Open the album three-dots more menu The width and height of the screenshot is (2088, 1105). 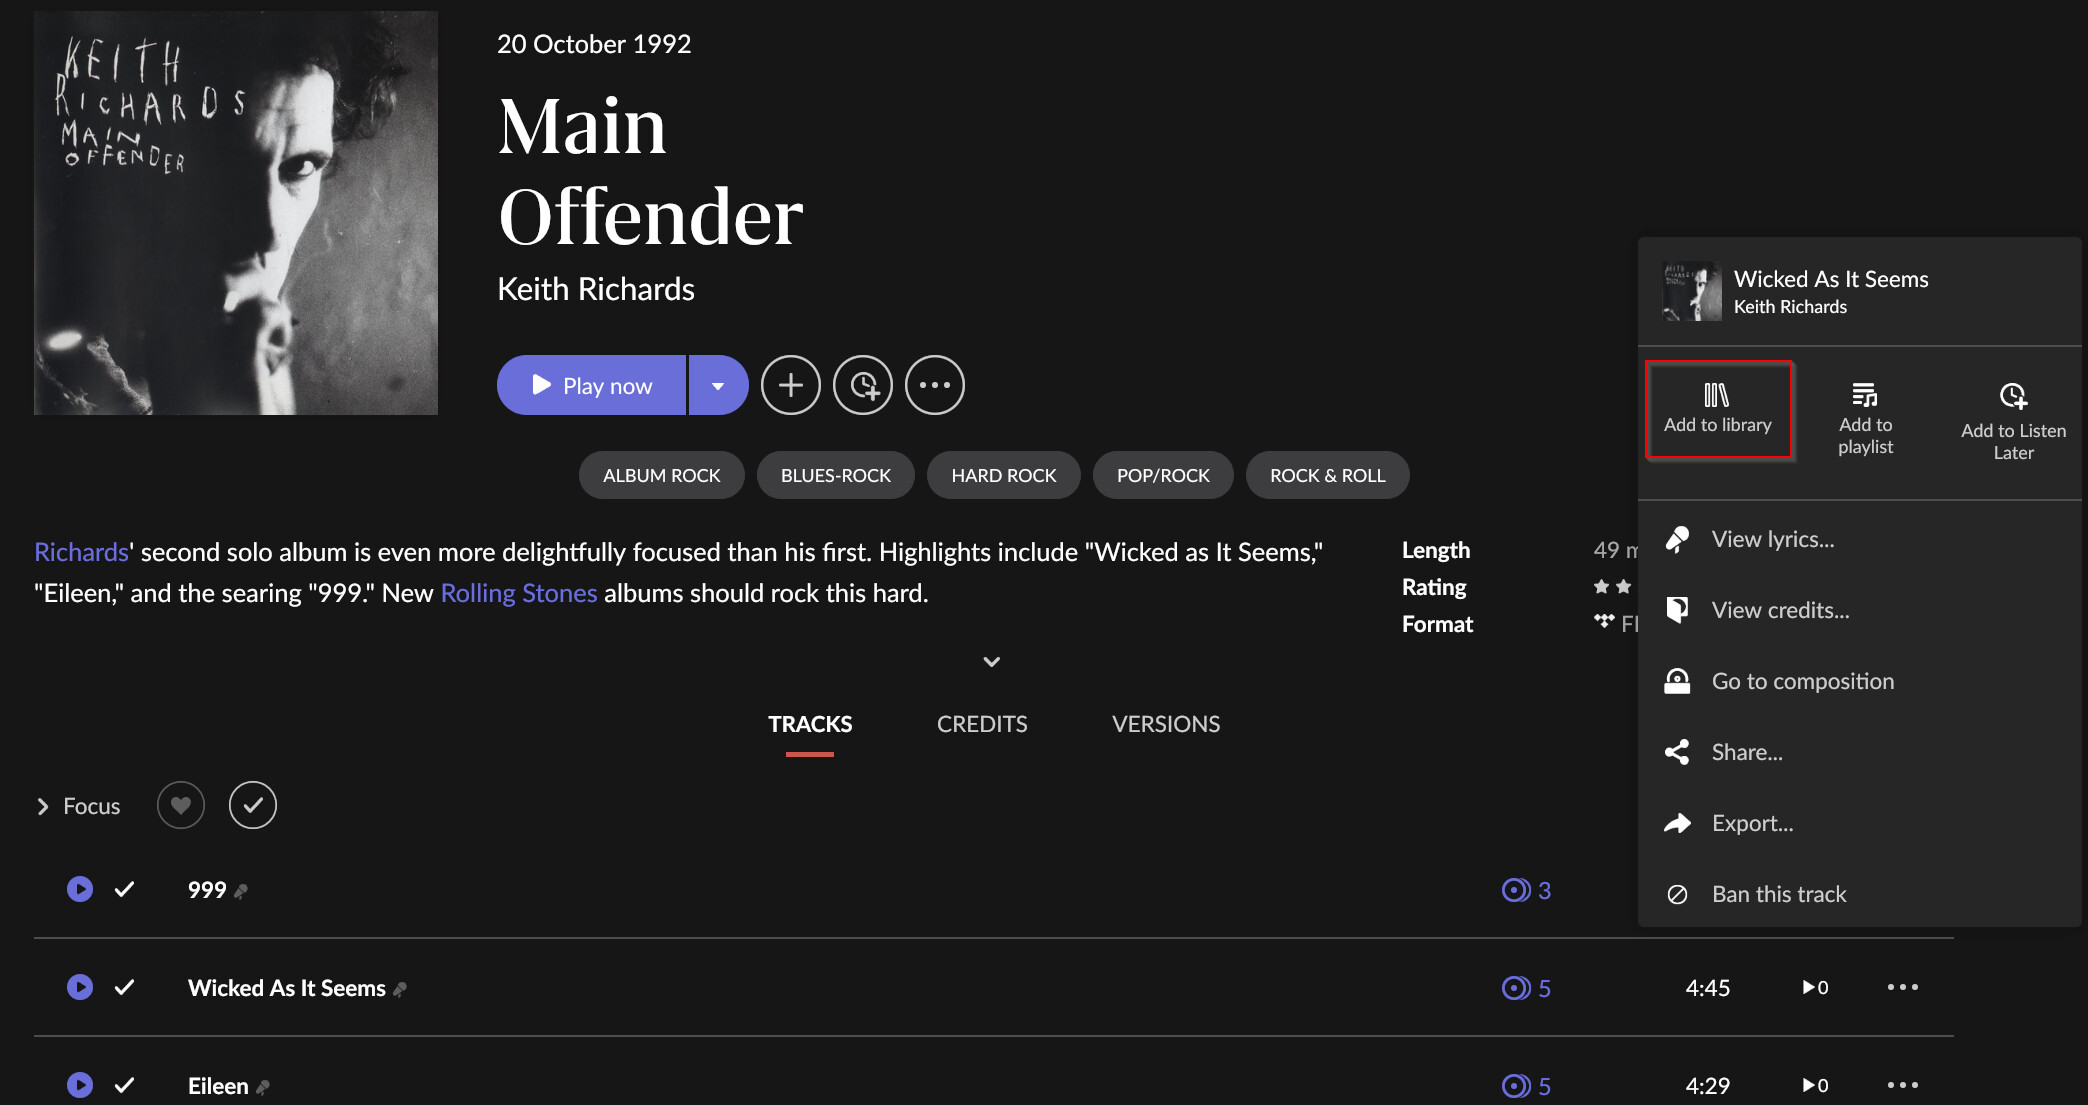click(x=935, y=385)
